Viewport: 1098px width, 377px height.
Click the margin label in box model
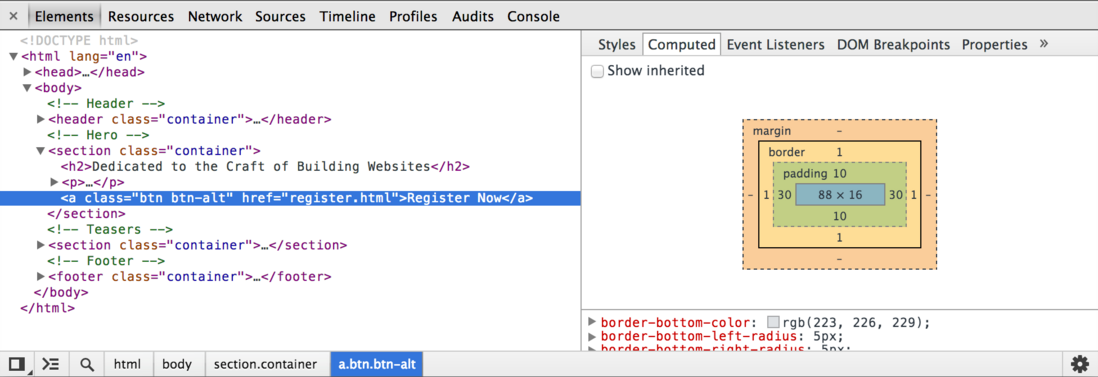[772, 132]
